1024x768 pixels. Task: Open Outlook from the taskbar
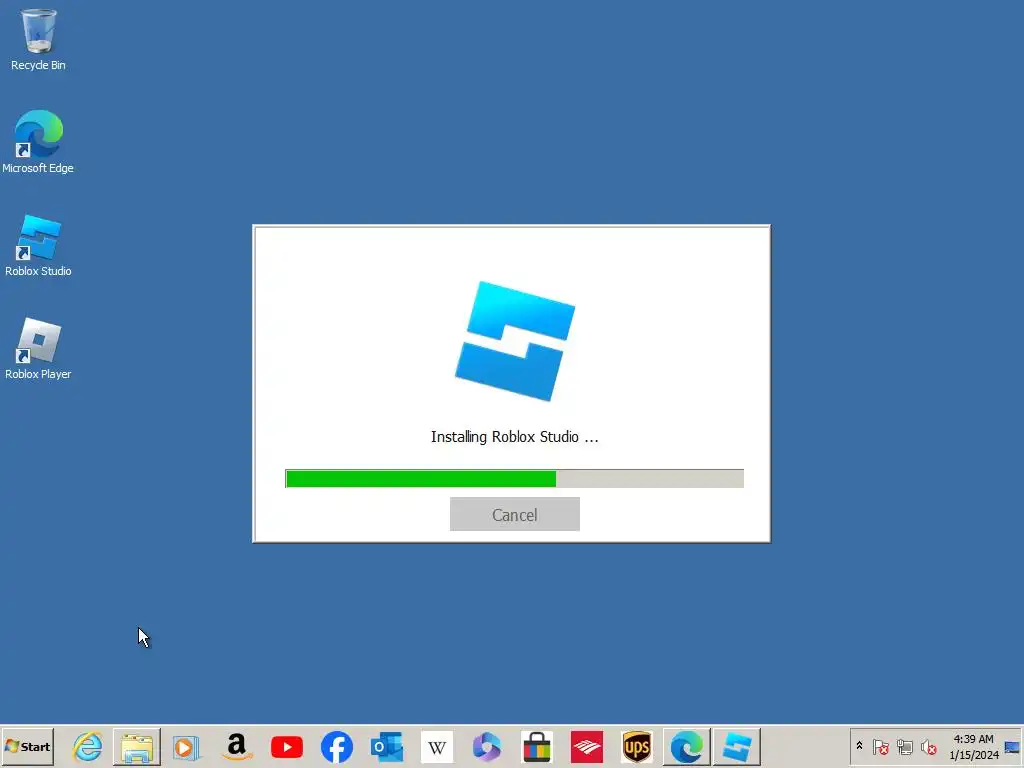[387, 746]
